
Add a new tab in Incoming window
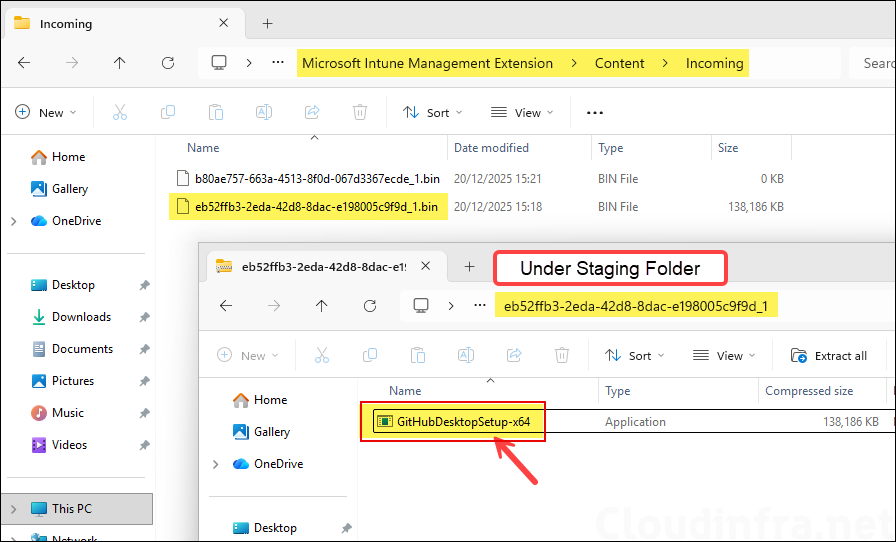click(267, 23)
